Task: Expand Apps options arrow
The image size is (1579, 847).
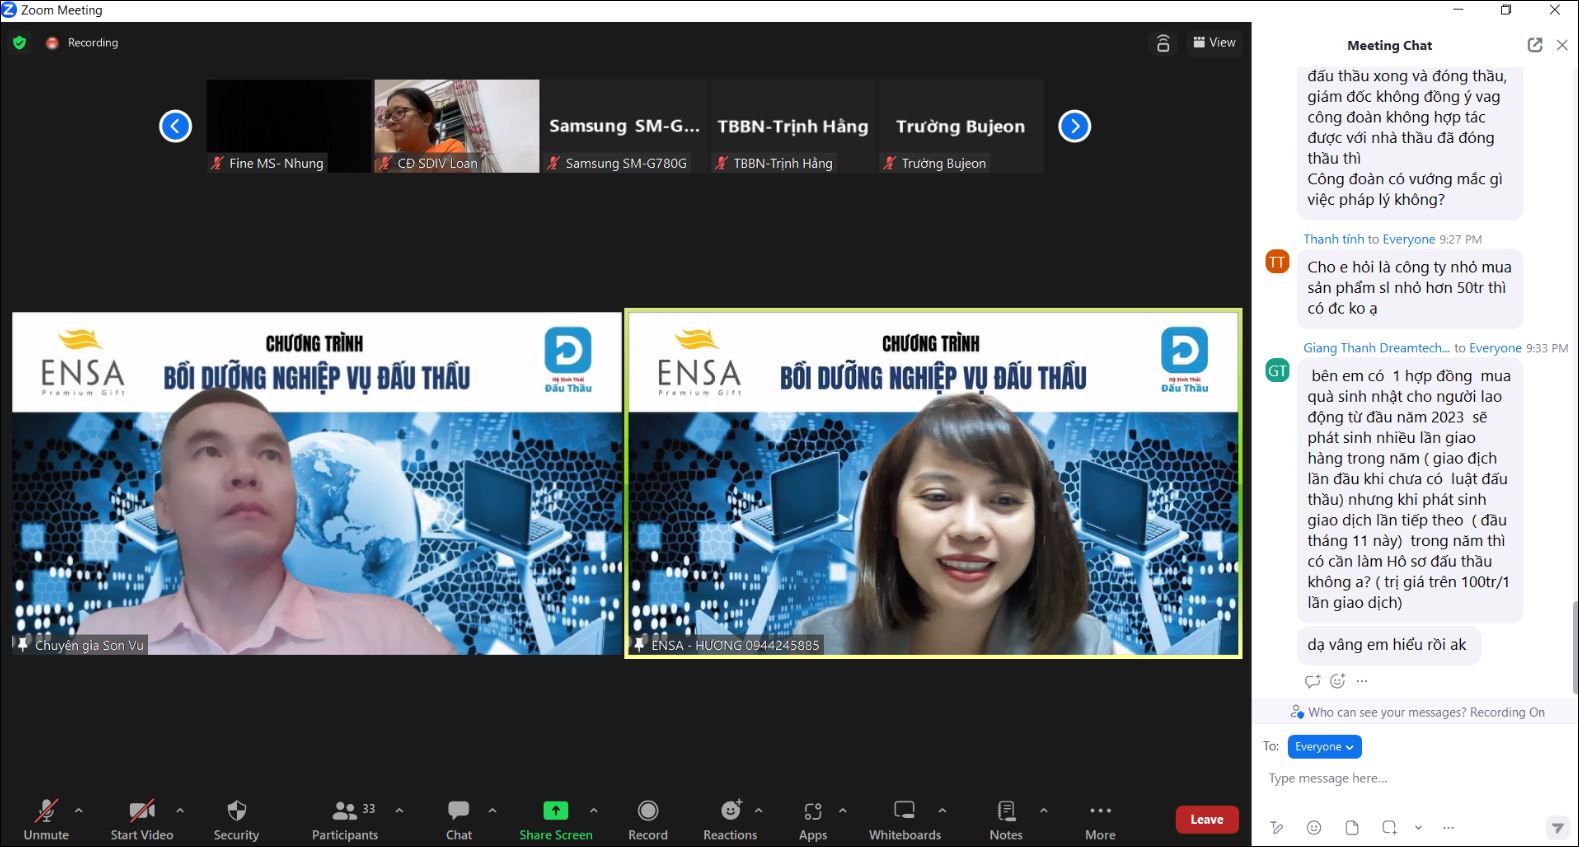Action: [x=843, y=810]
